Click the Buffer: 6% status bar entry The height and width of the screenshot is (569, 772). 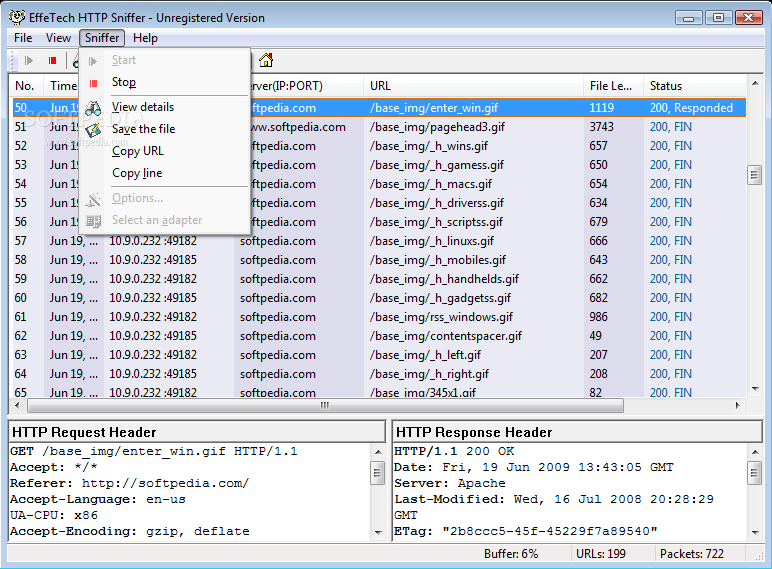coord(511,554)
